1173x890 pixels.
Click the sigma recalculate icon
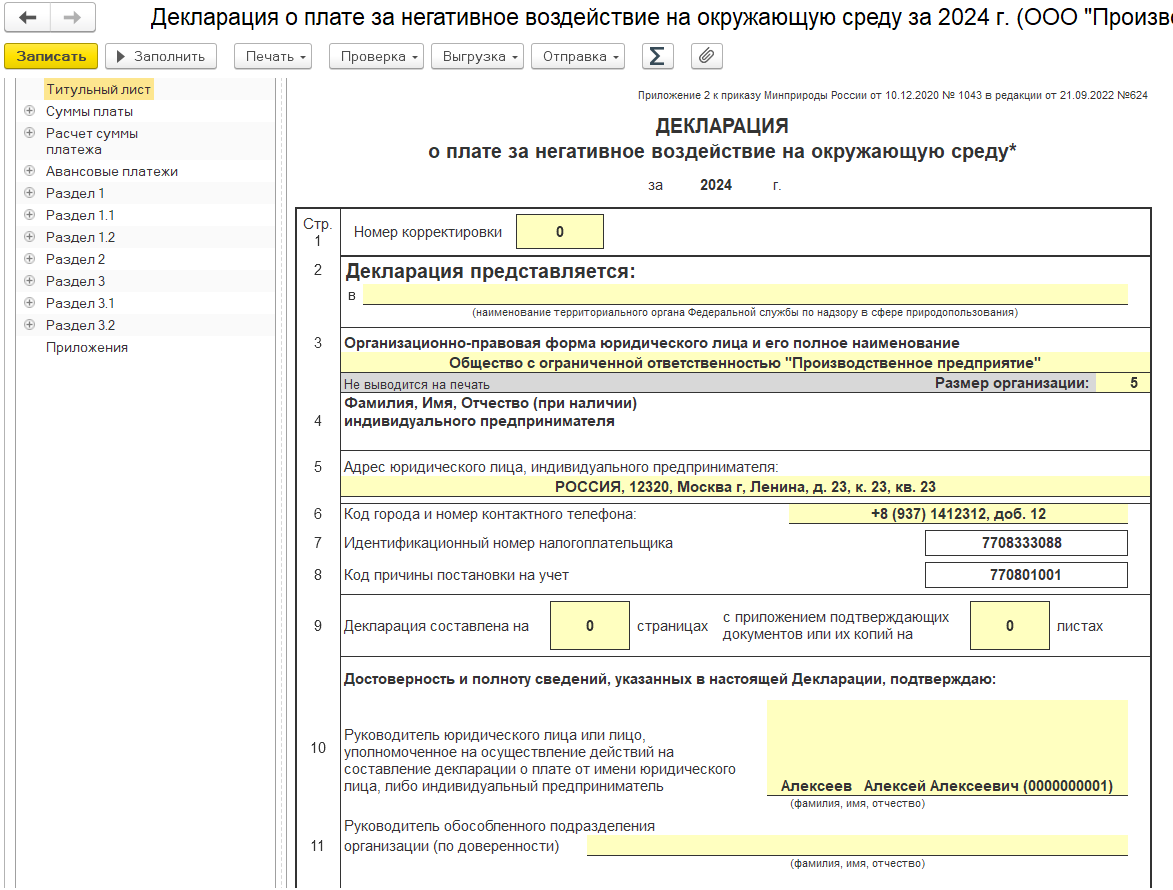tap(656, 57)
